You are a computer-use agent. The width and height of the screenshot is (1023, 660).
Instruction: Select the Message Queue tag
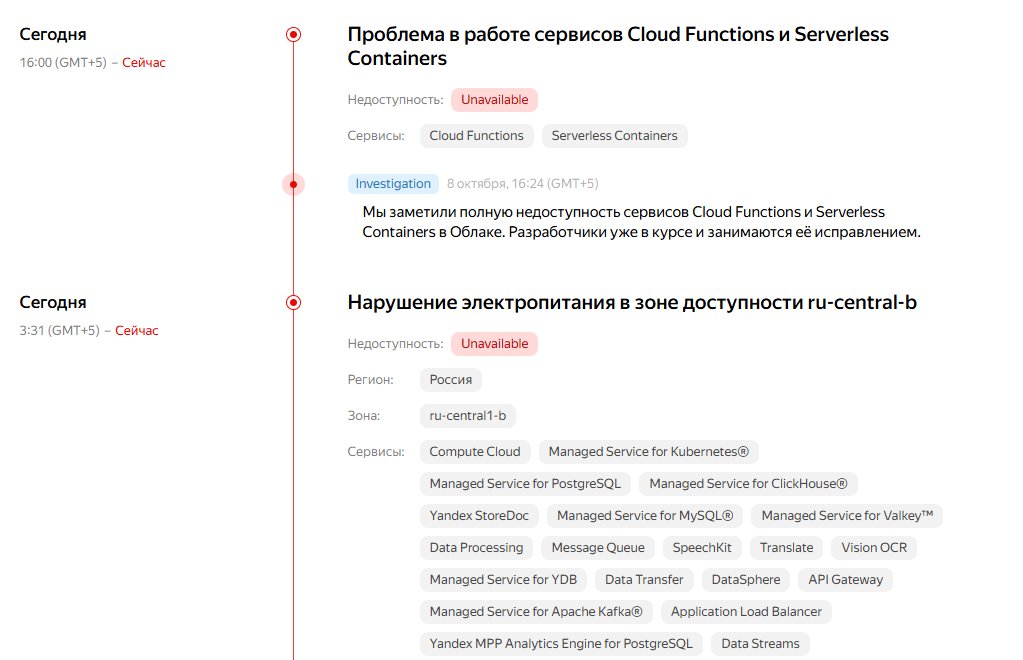(598, 547)
